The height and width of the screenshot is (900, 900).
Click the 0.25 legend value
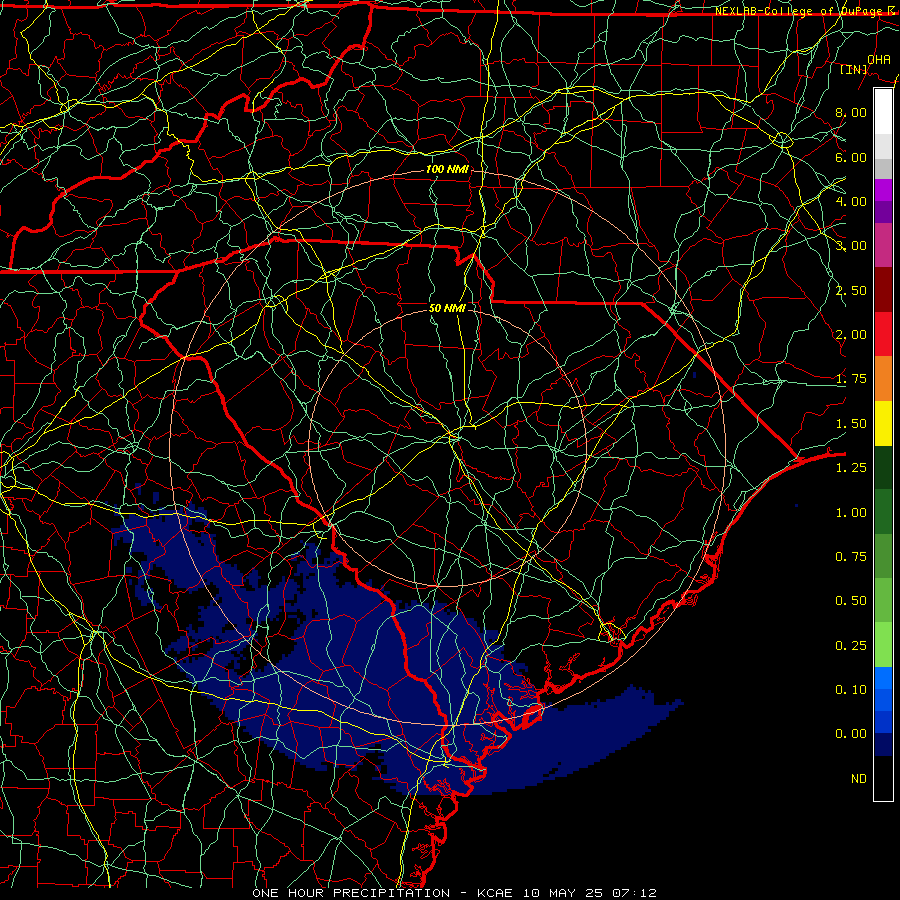coord(851,646)
